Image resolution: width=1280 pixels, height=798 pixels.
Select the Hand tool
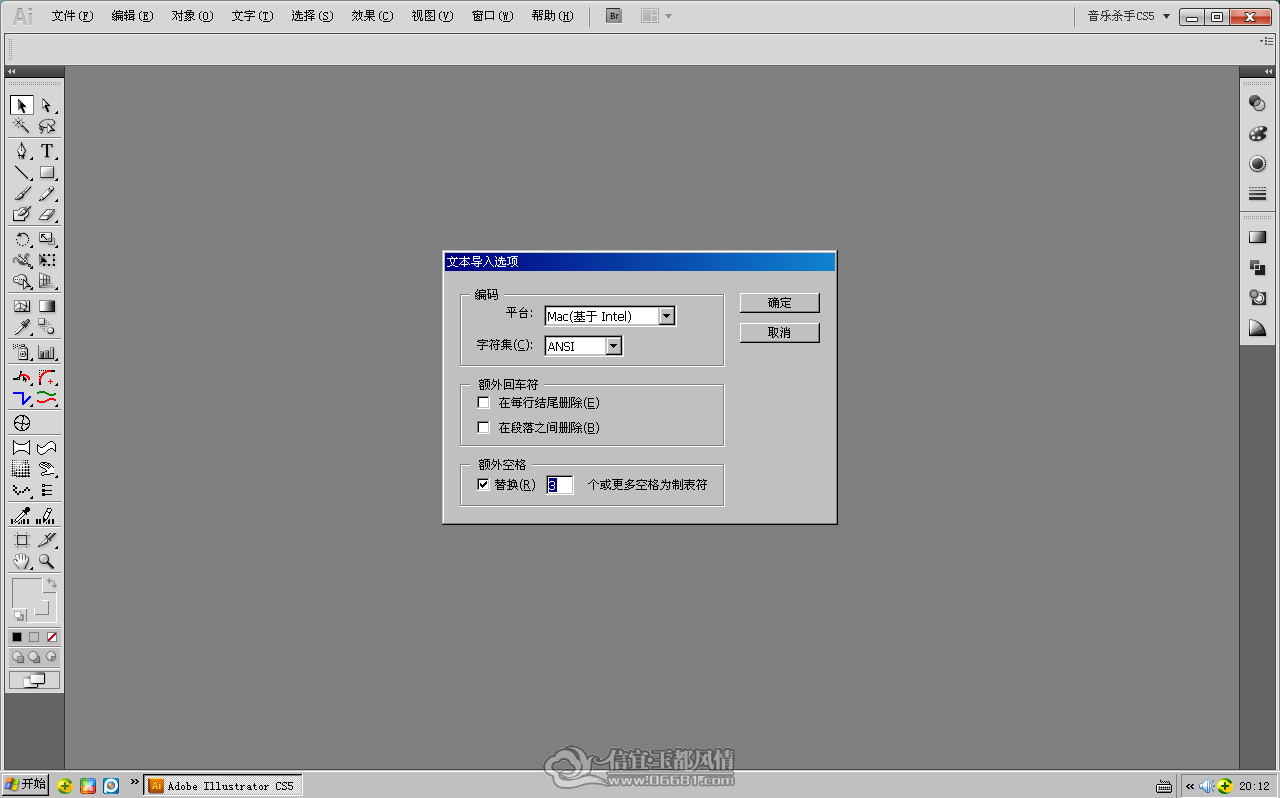(x=21, y=561)
